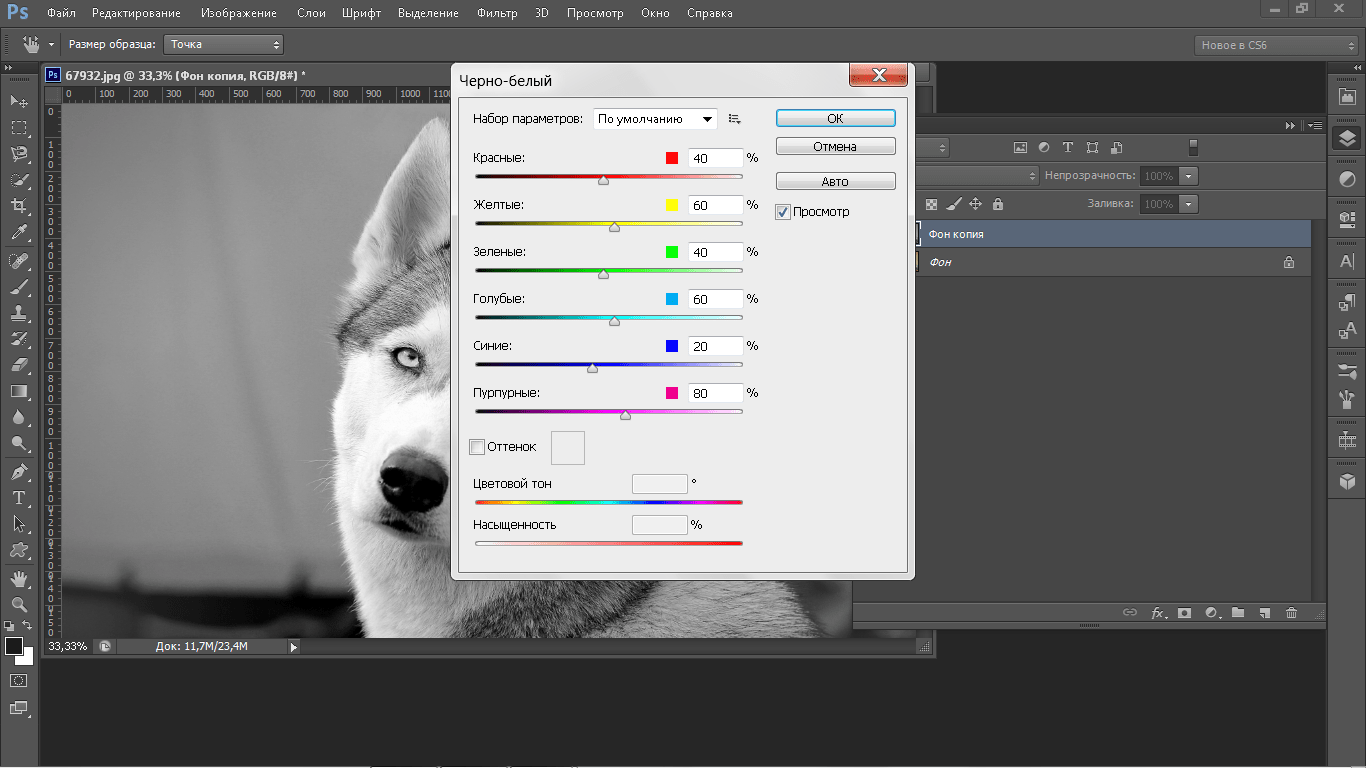Toggle lock transparent pixels checkerboard icon

coord(932,204)
